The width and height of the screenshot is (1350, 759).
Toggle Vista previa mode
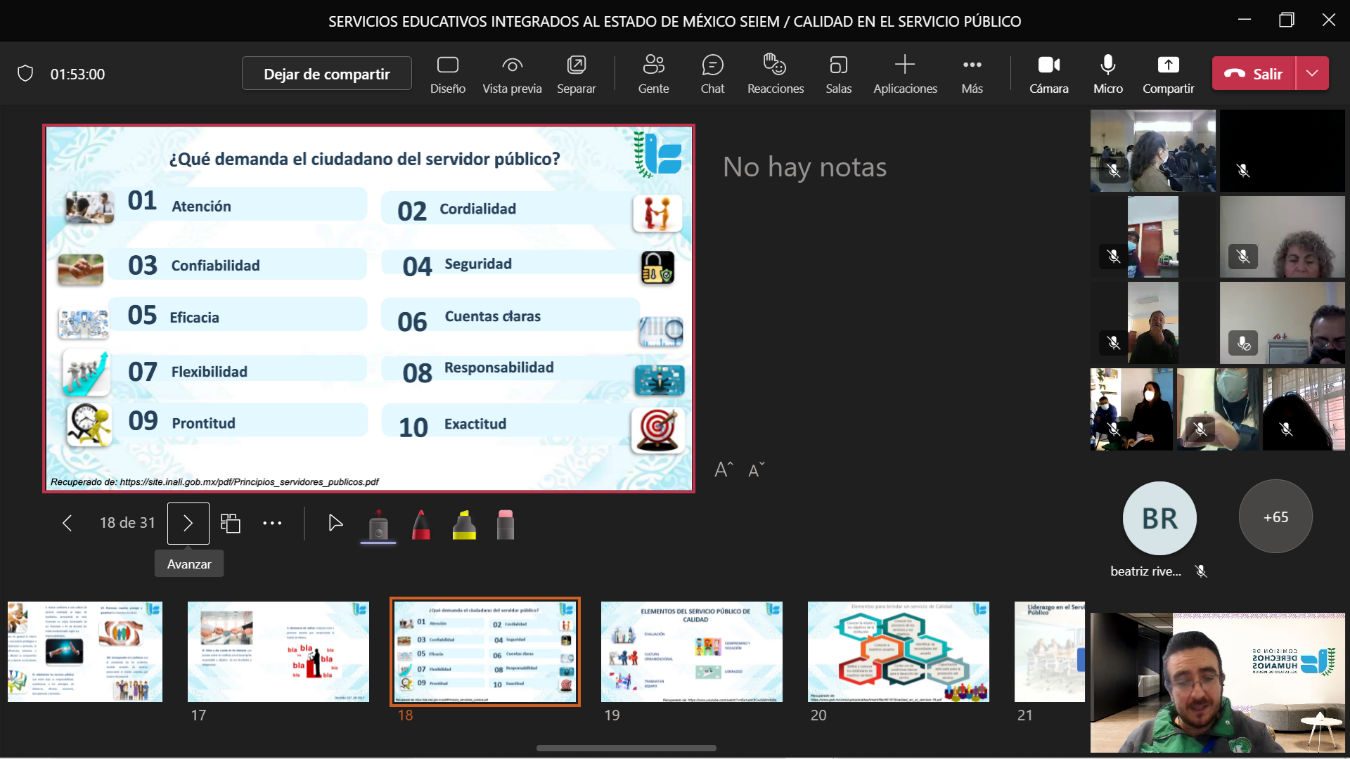coord(512,74)
